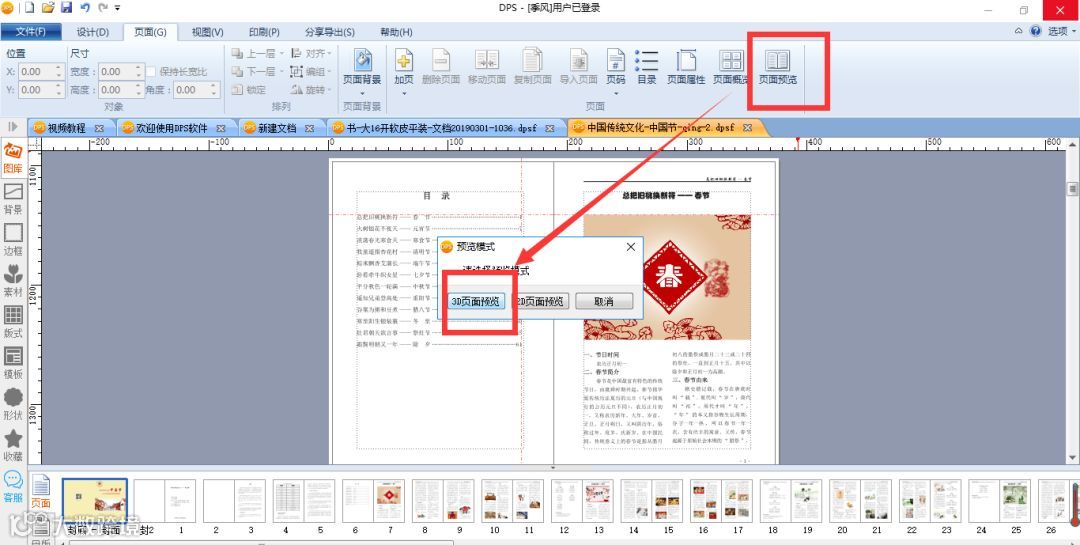The image size is (1080, 545).
Task: Redo the last action
Action: [x=103, y=8]
